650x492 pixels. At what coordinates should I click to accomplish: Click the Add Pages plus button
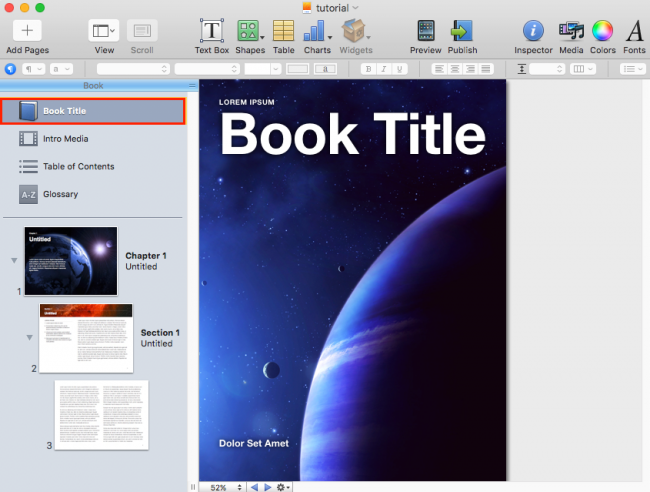pos(27,31)
